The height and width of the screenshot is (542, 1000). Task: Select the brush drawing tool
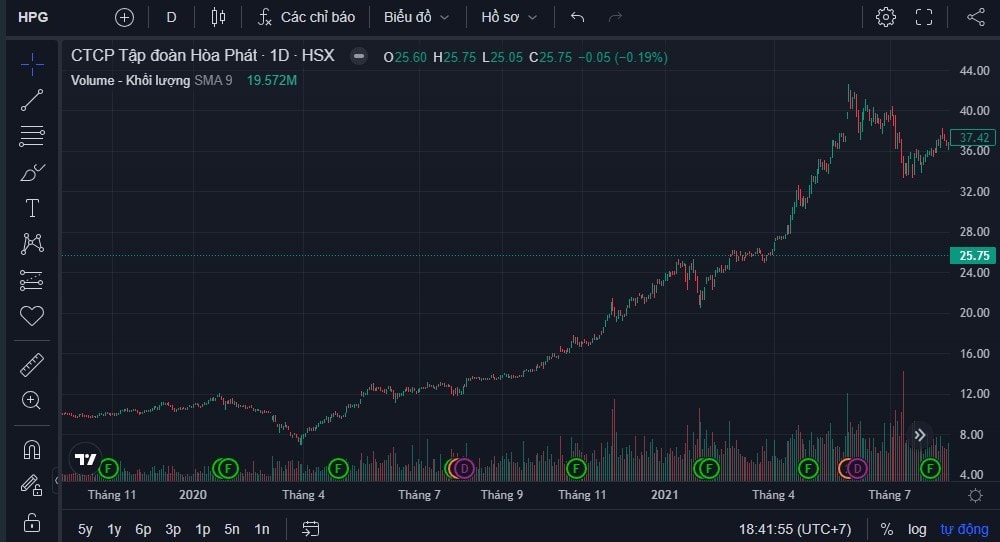tap(32, 172)
